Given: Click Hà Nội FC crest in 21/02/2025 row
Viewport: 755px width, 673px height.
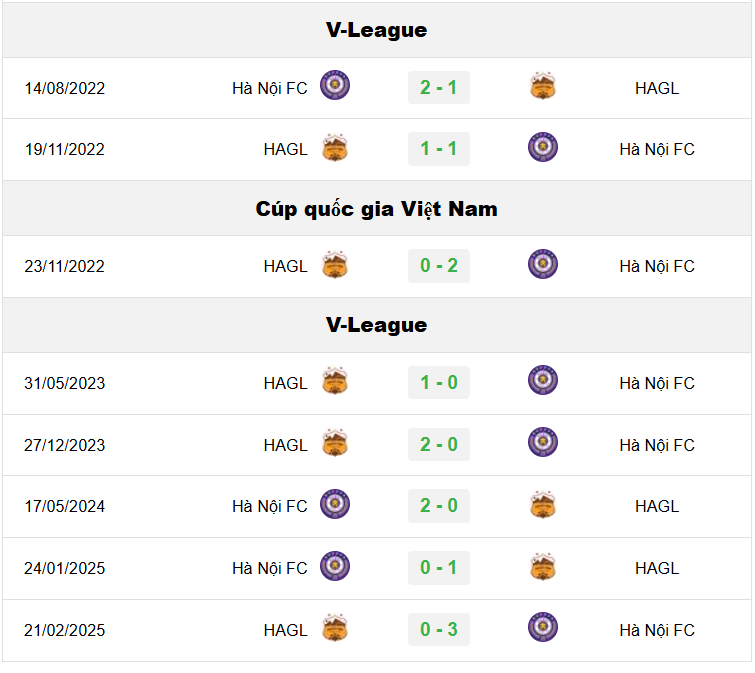Looking at the screenshot, I should point(543,628).
